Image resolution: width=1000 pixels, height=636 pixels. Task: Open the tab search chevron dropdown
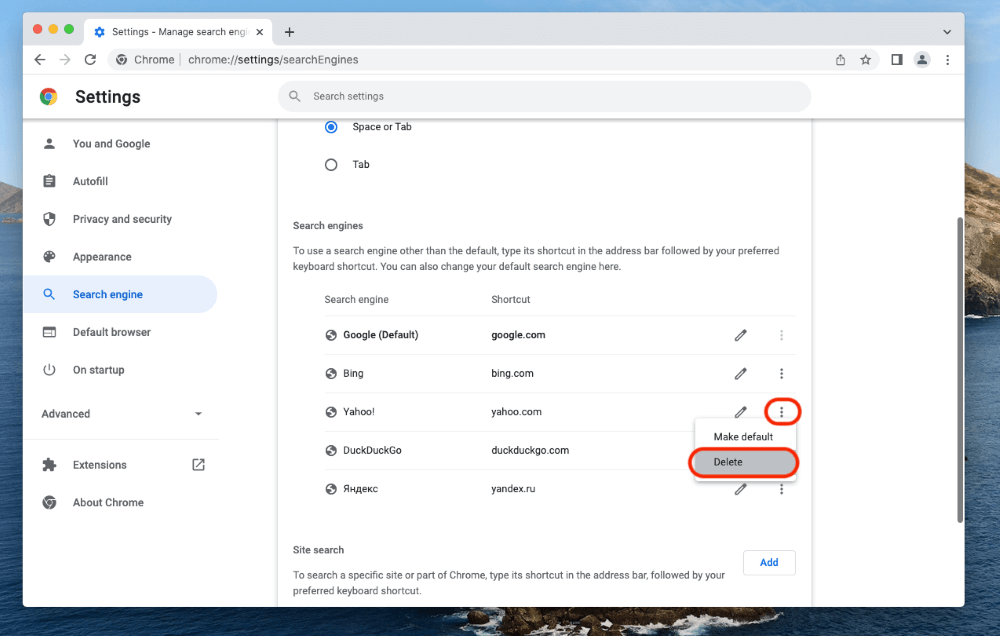[x=947, y=32]
